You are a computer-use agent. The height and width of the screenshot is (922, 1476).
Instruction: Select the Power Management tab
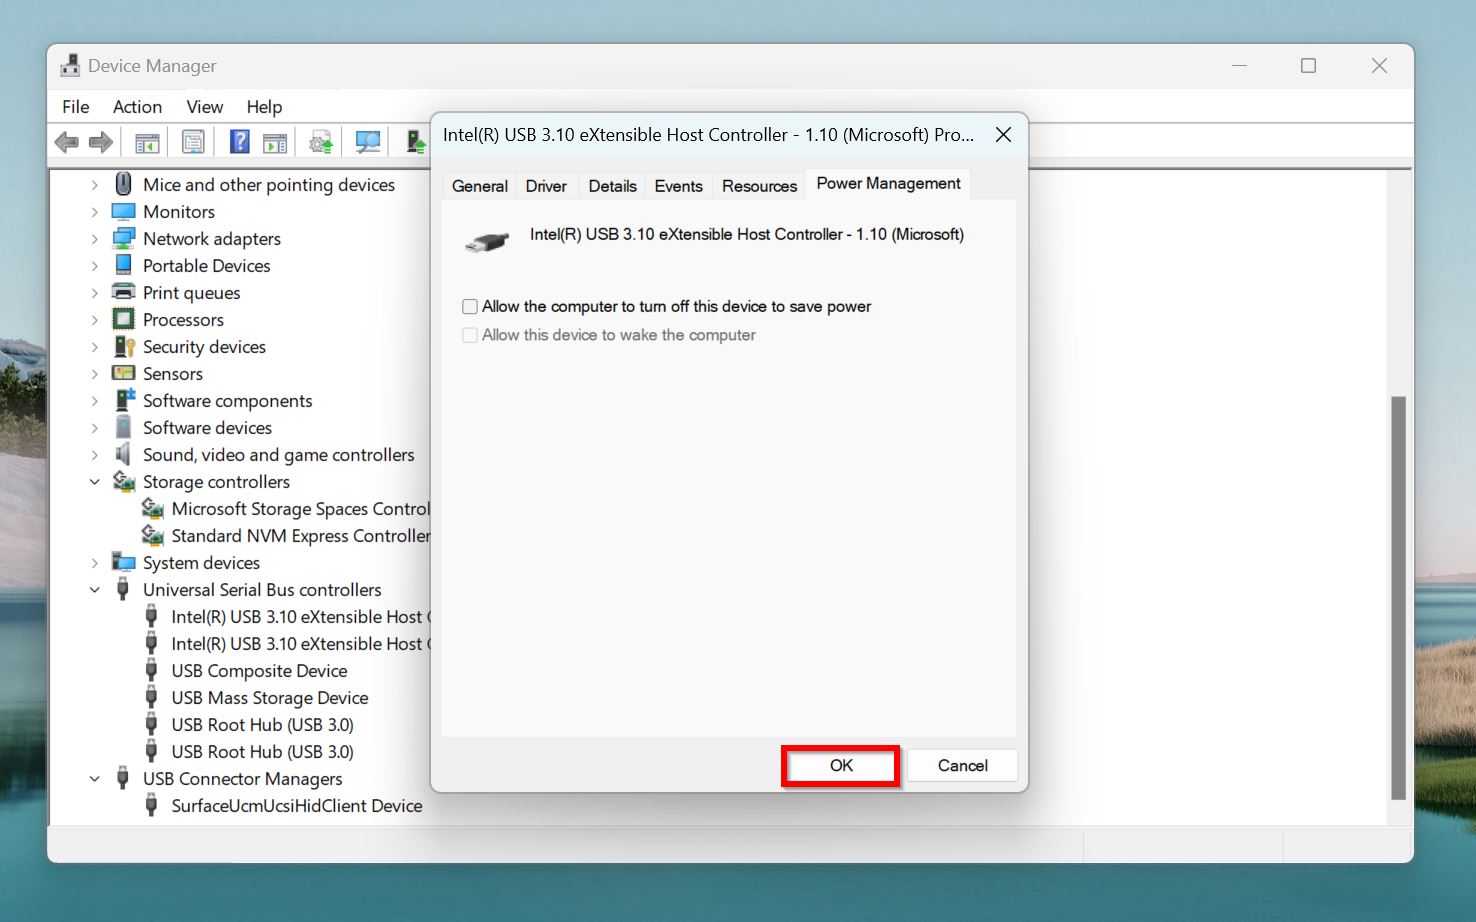888,184
